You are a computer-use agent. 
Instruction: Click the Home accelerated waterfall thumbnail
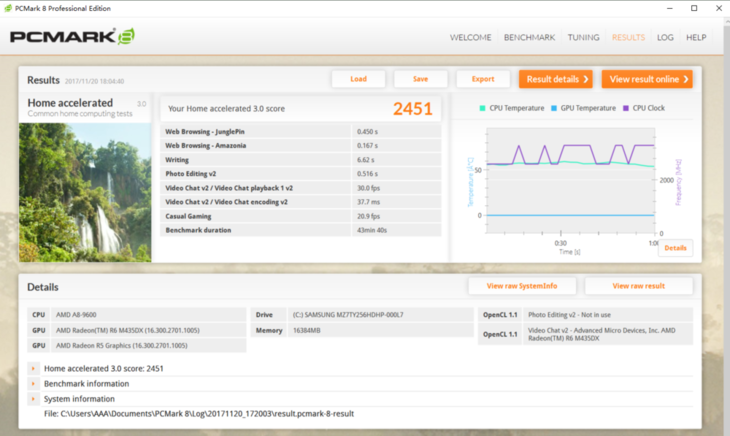85,192
